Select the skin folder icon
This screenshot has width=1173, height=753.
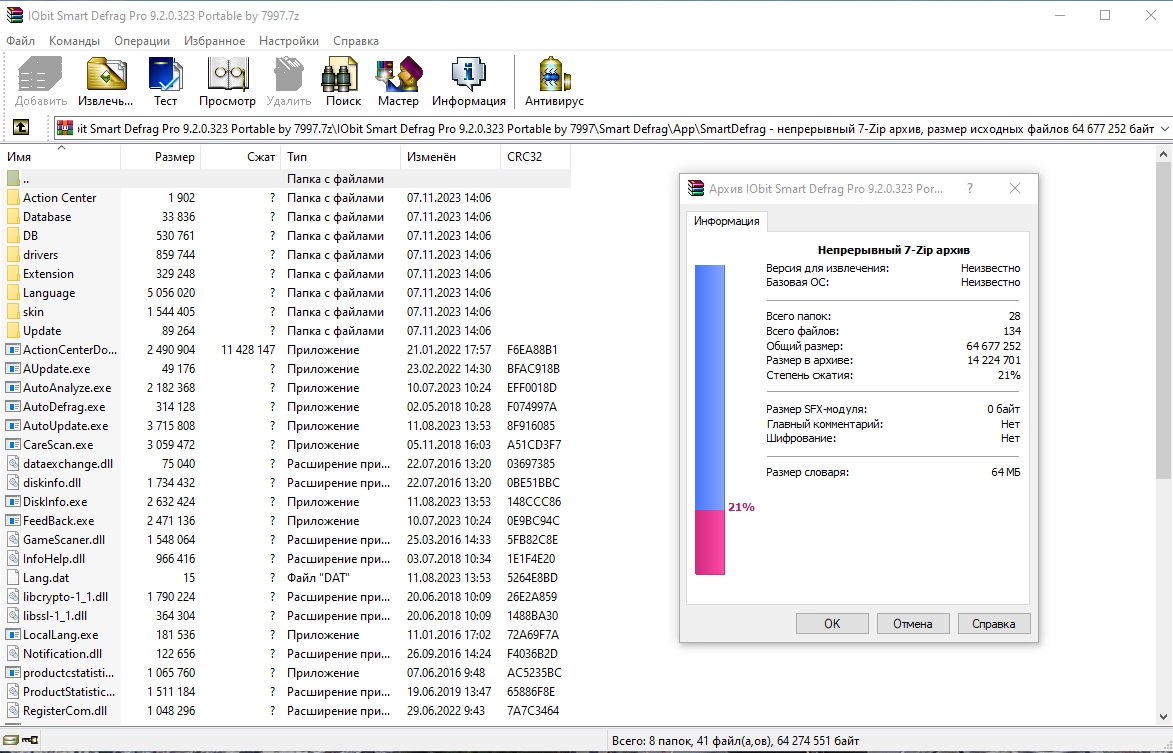coord(13,312)
